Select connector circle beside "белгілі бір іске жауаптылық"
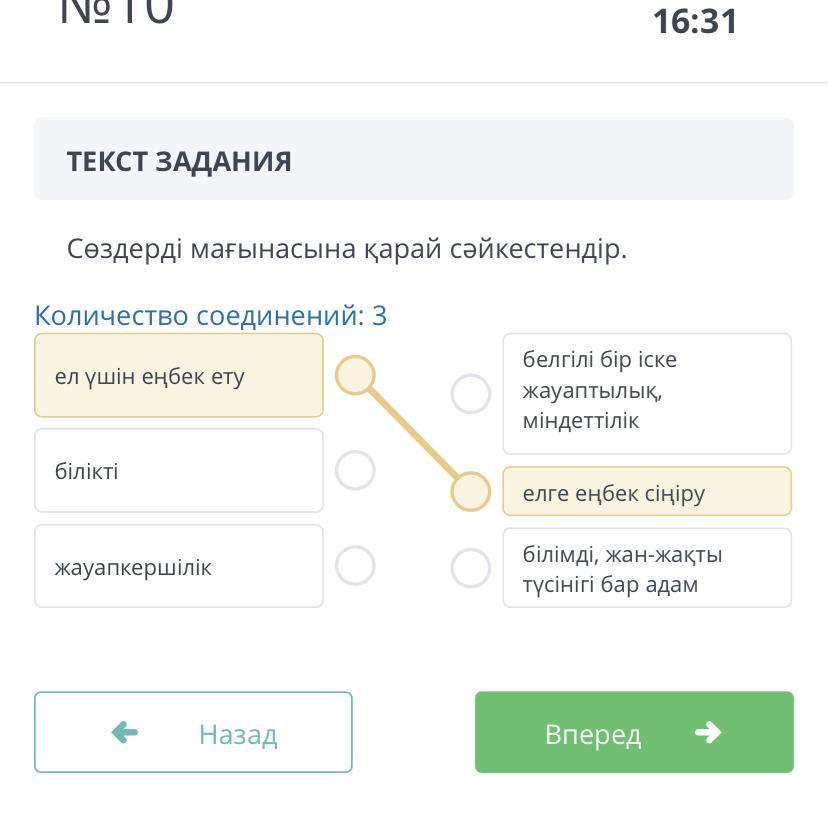This screenshot has height=828, width=828. [x=471, y=394]
